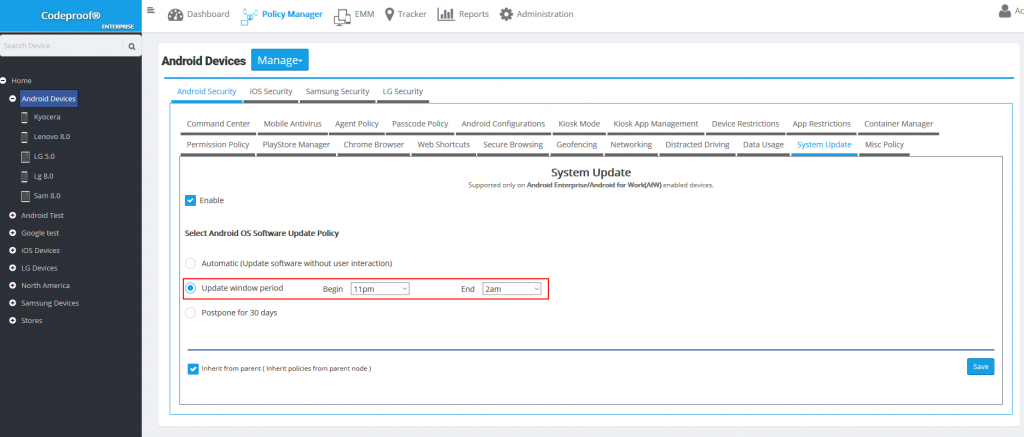Click the EMM devices icon

point(342,16)
